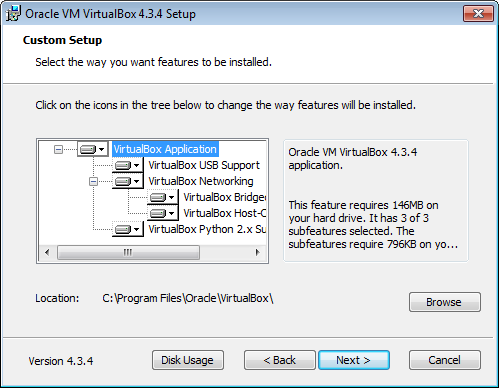
Task: Click the VirtualBox Host-Only feature drive icon
Action: tap(163, 213)
